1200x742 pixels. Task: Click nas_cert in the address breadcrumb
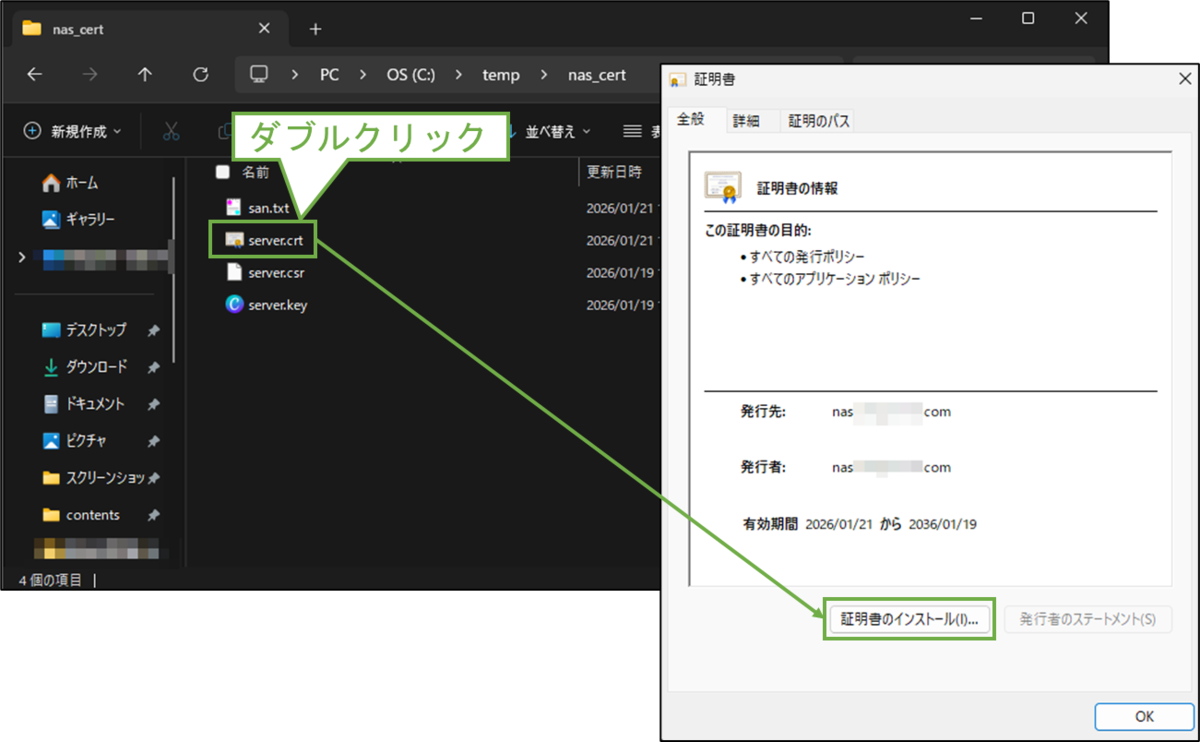(597, 75)
